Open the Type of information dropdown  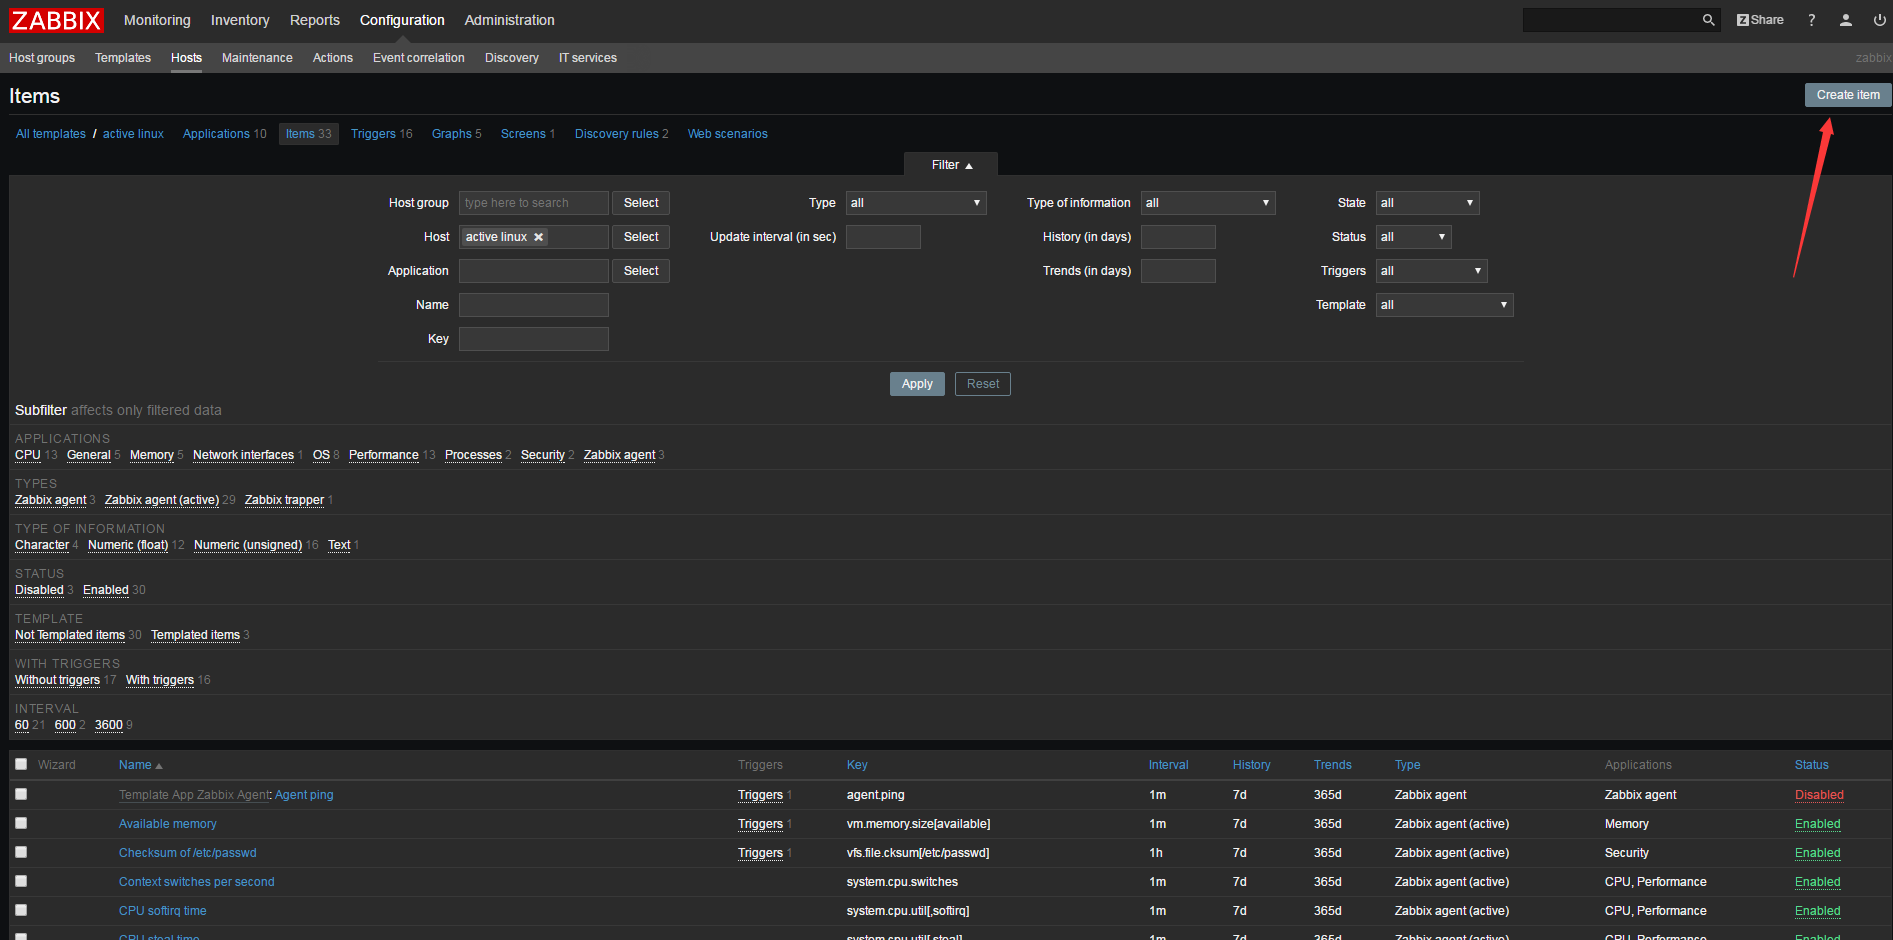pyautogui.click(x=1208, y=203)
